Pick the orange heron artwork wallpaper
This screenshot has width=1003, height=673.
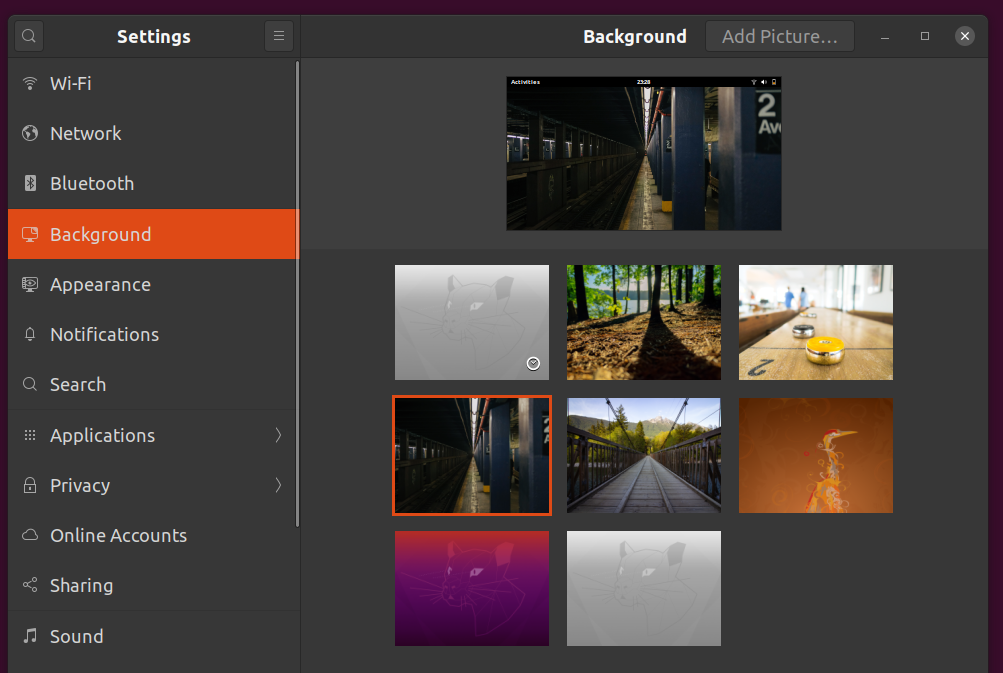click(x=815, y=455)
